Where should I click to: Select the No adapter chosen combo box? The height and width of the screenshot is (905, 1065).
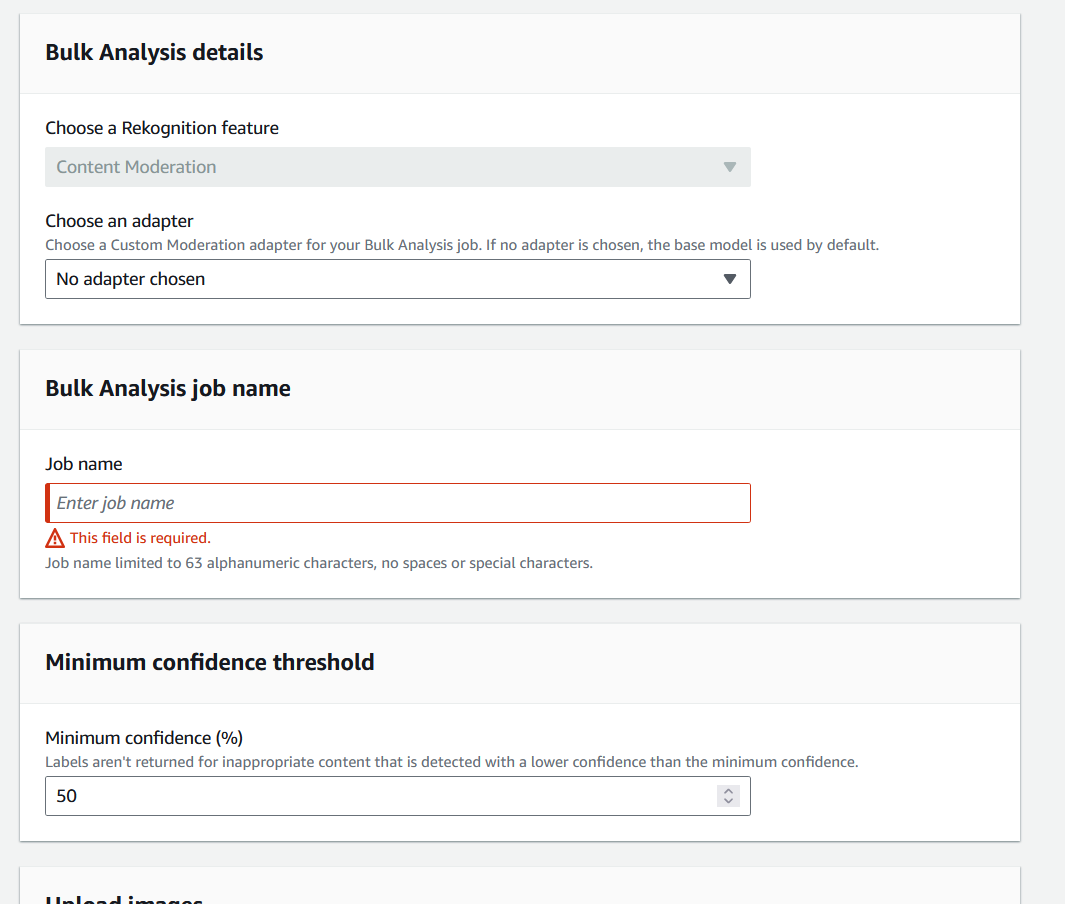397,279
